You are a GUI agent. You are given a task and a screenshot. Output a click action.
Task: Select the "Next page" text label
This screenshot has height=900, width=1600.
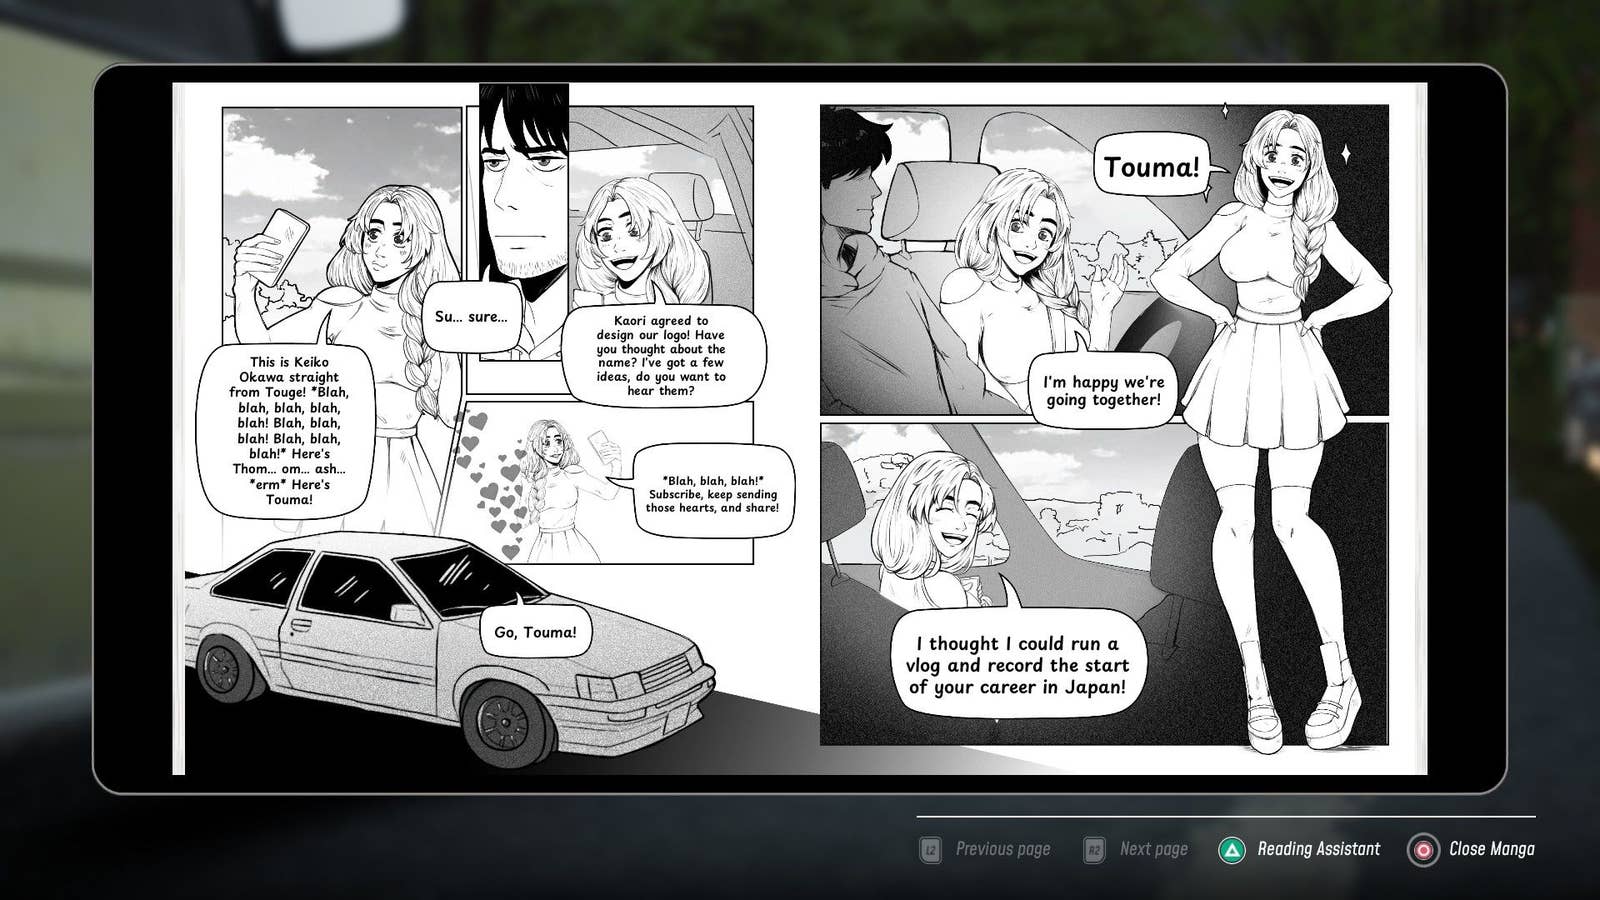(1153, 849)
